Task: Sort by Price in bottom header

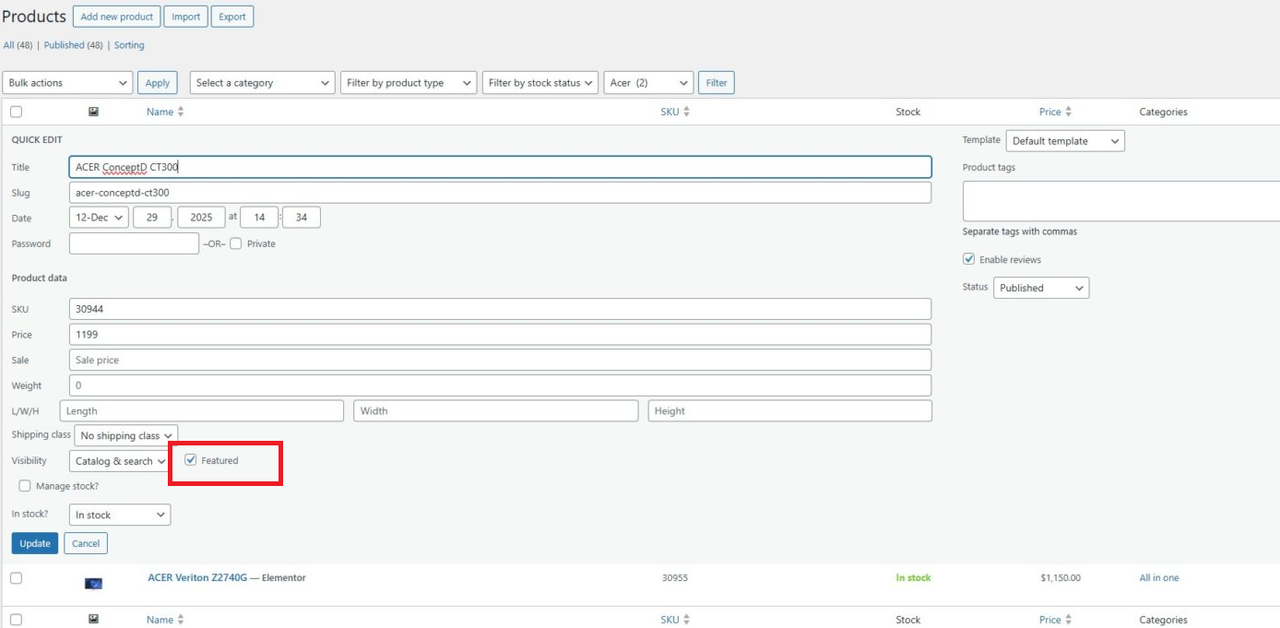Action: click(x=1050, y=620)
